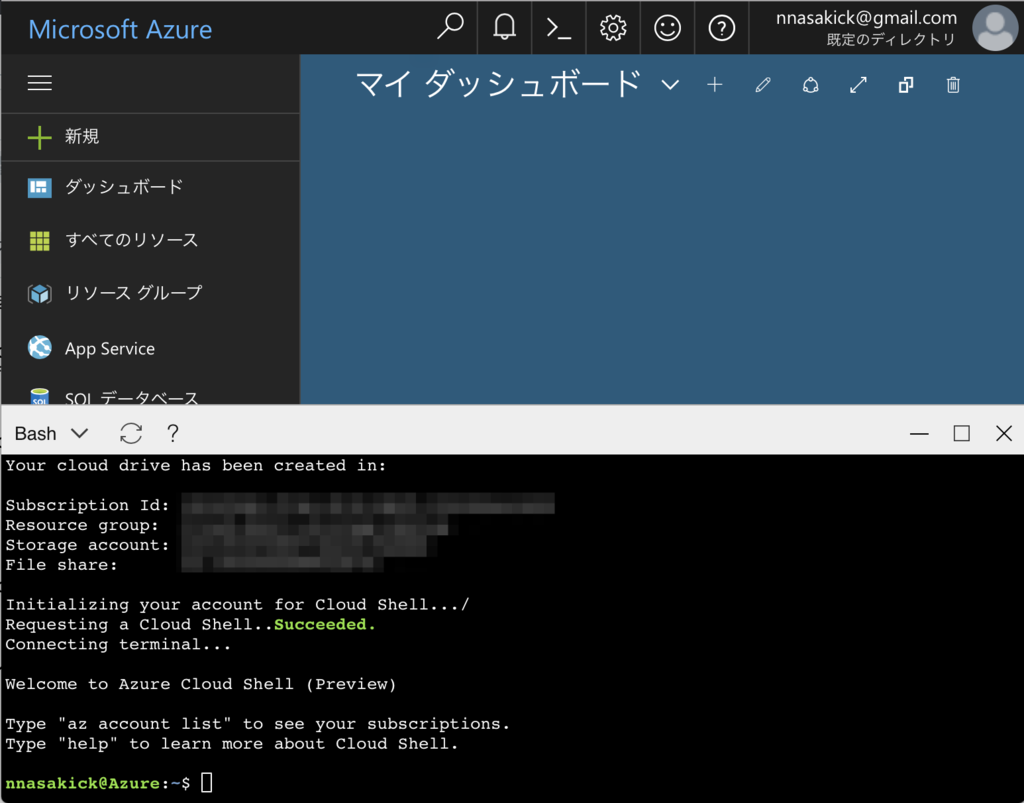Open App Service in sidebar
Screen dimensions: 1024x803
click(x=150, y=348)
